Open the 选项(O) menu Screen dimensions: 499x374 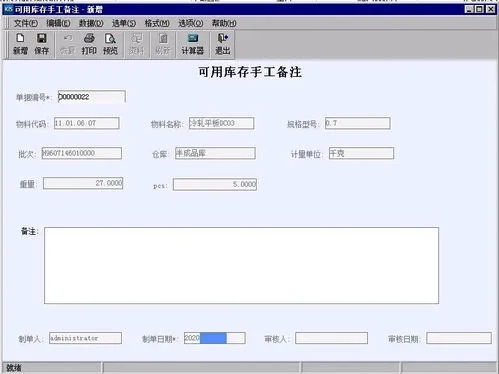pyautogui.click(x=191, y=23)
